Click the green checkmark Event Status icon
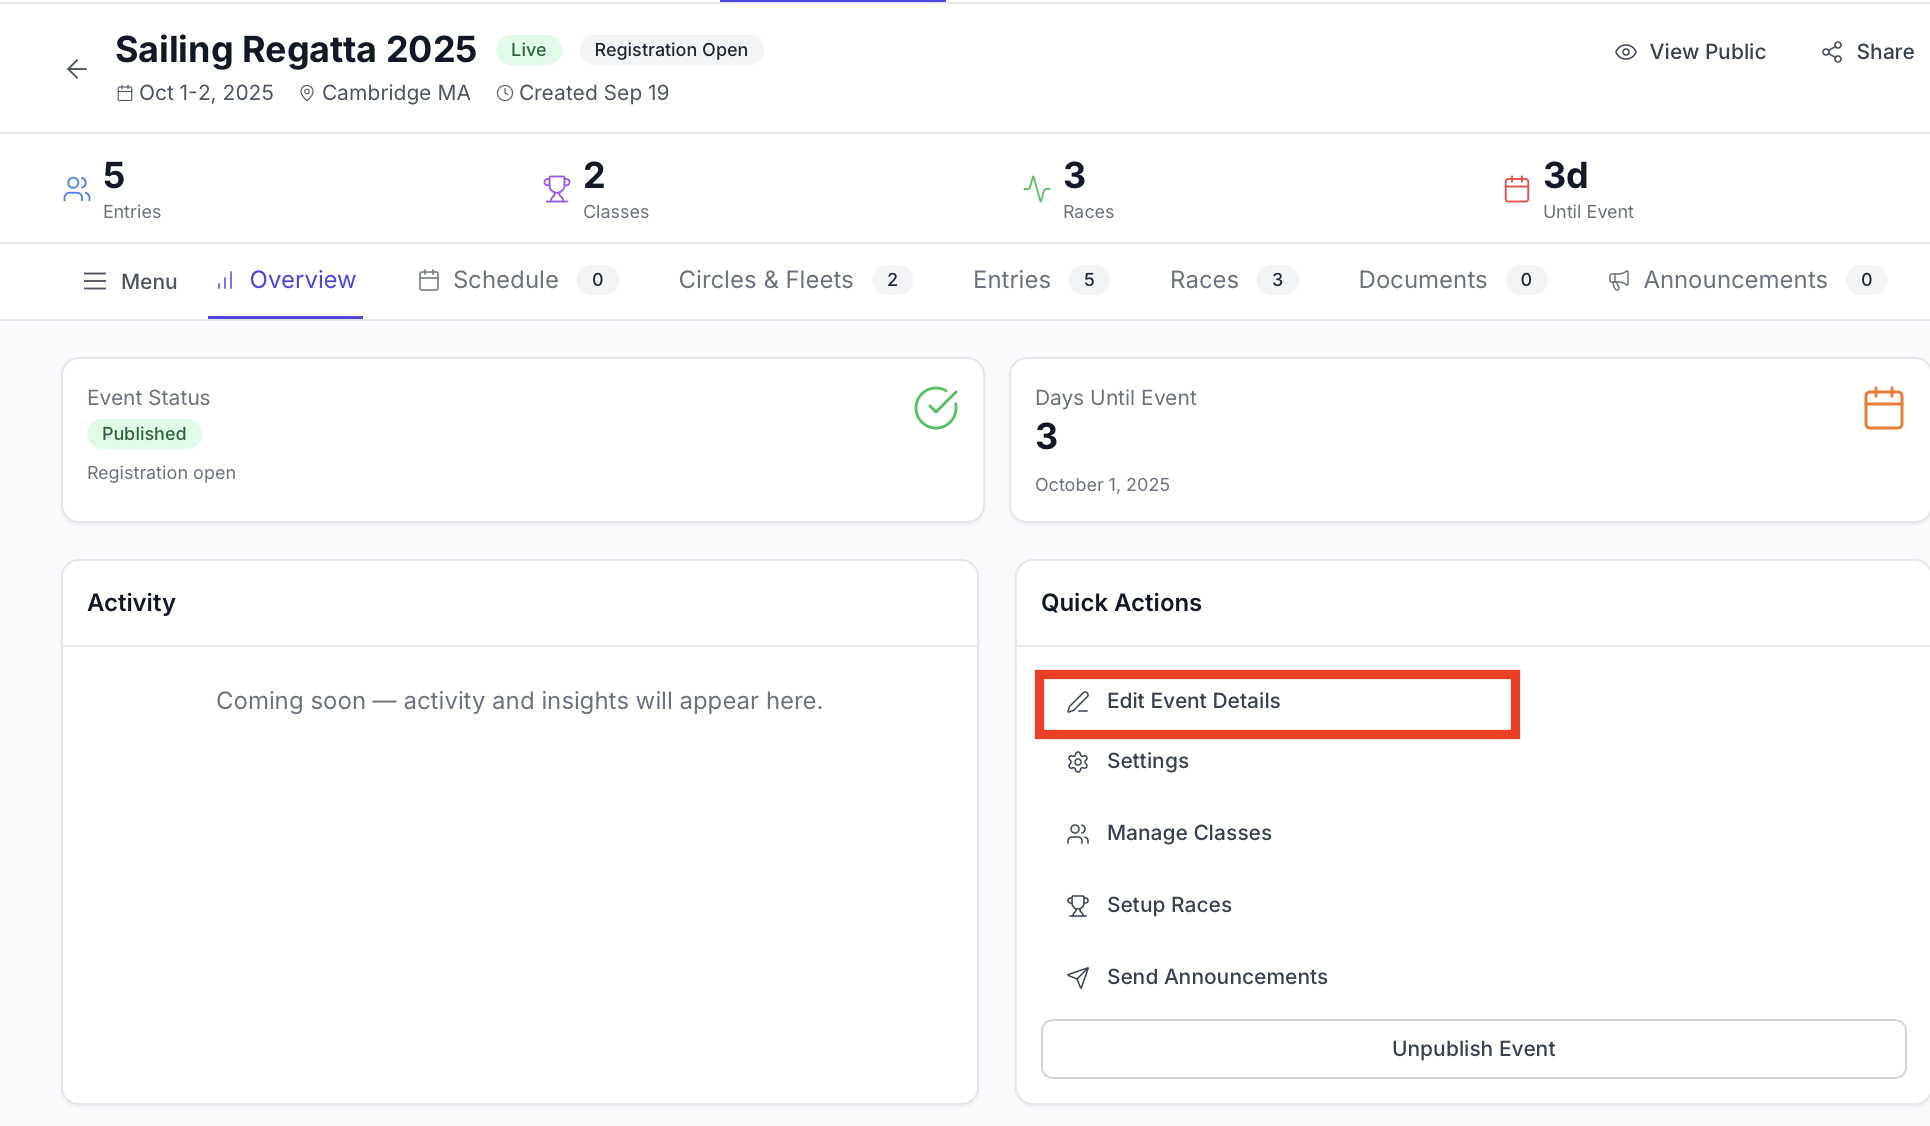 click(936, 408)
